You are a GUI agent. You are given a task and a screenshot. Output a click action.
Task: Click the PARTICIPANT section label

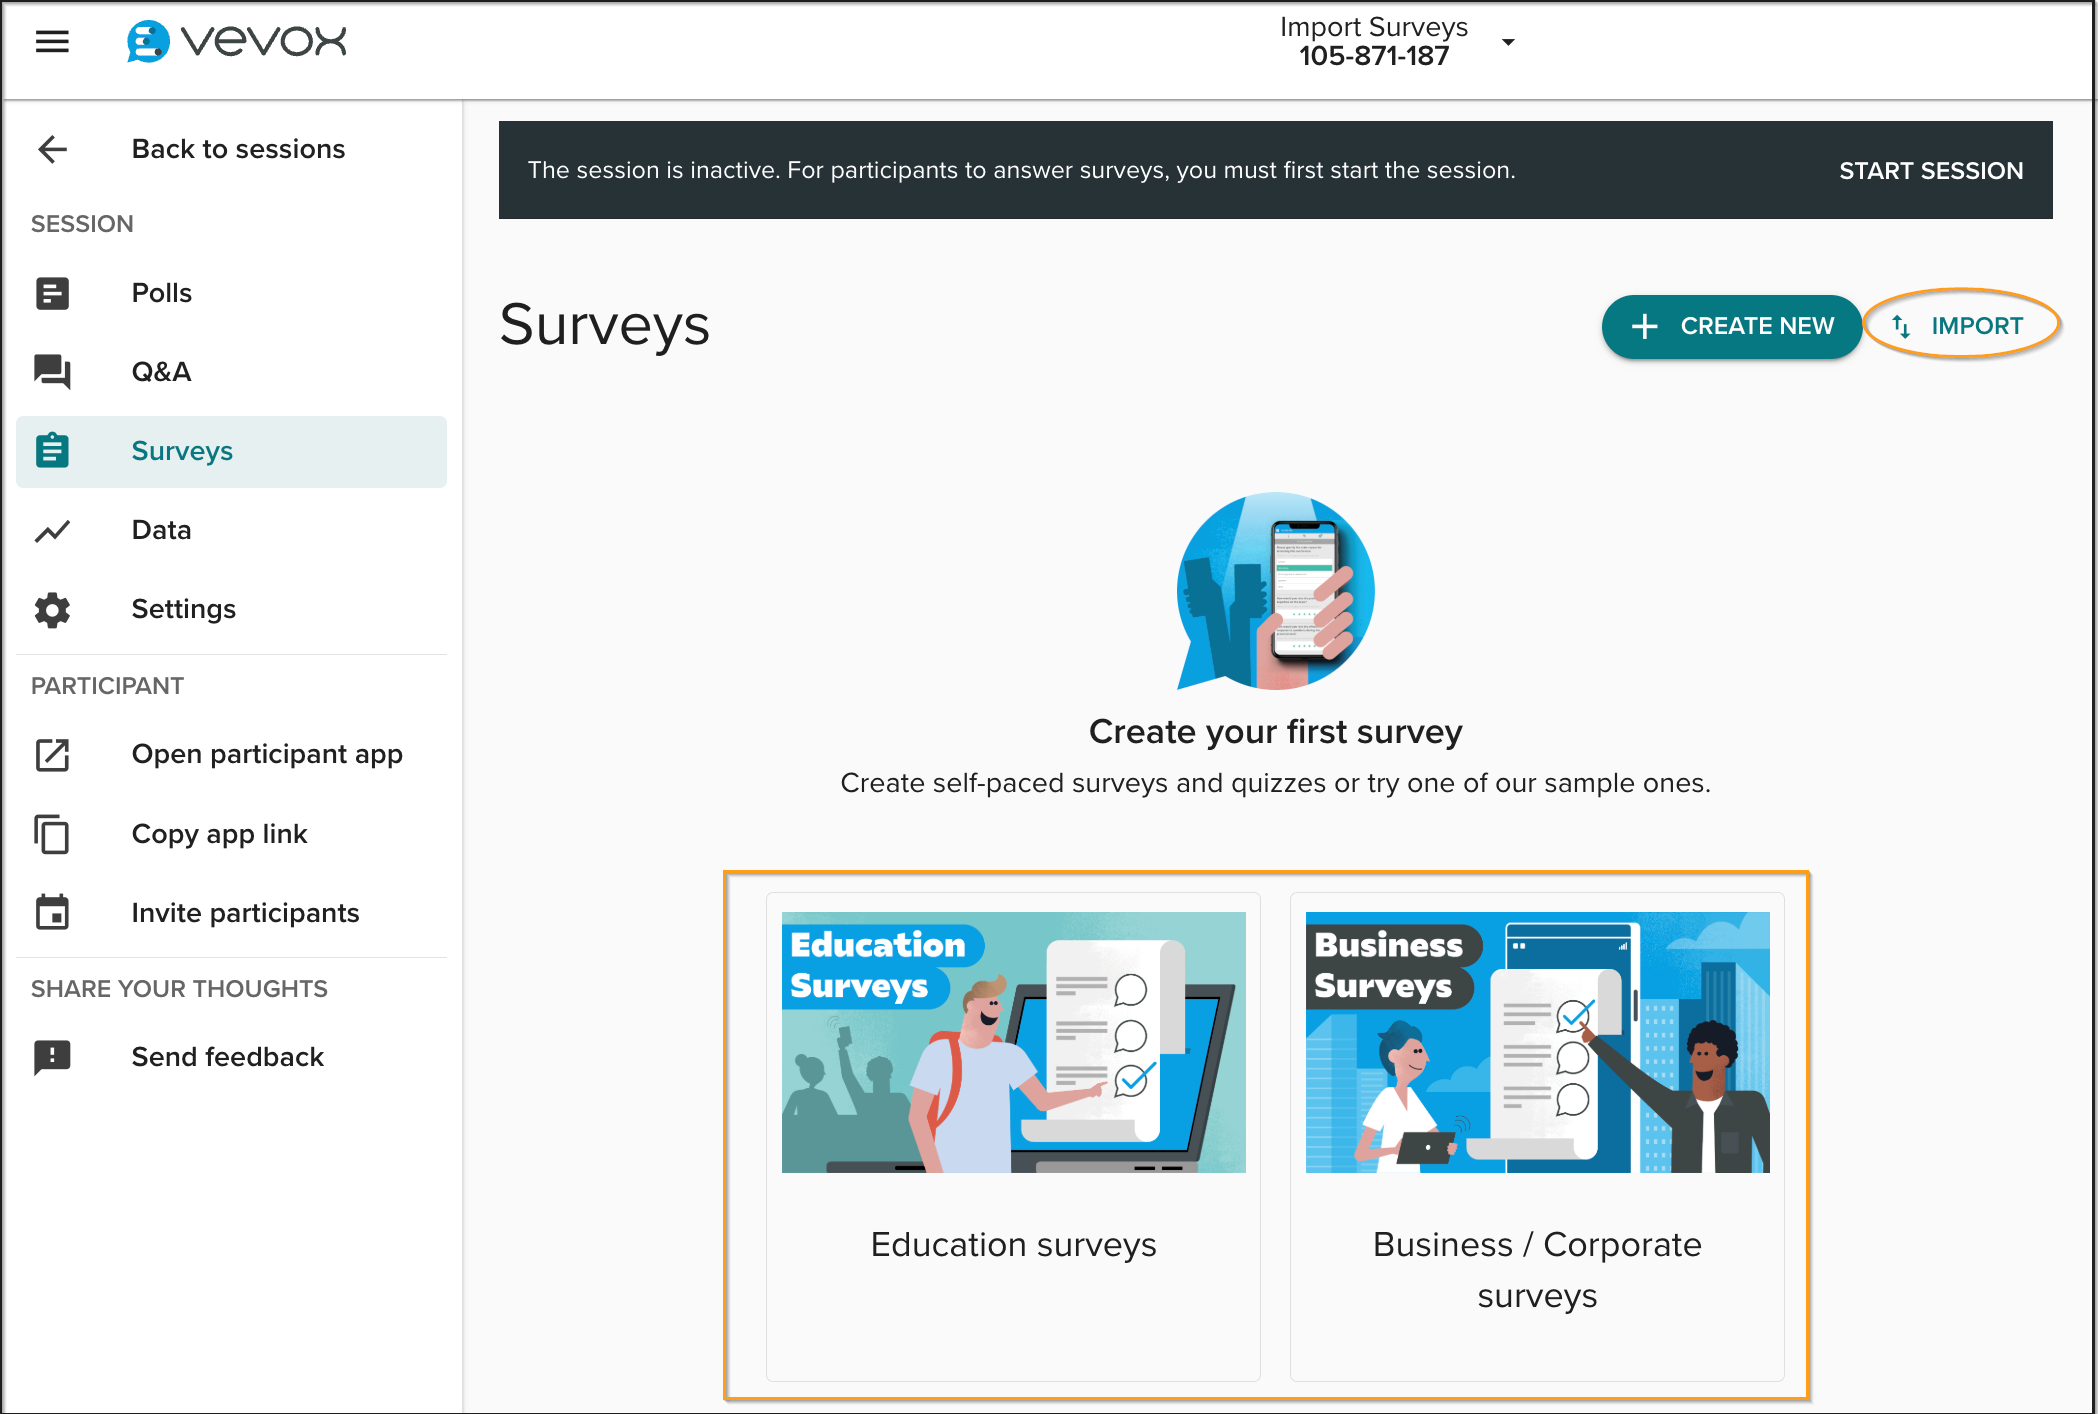107,686
